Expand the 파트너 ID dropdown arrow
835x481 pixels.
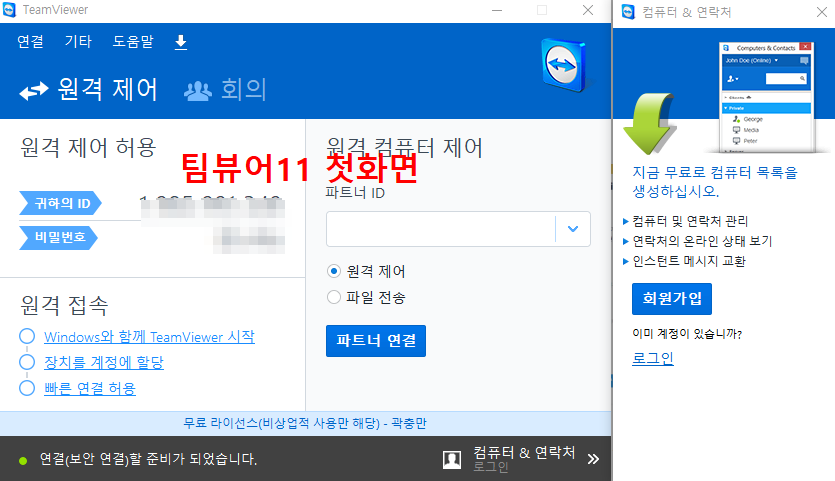click(573, 229)
